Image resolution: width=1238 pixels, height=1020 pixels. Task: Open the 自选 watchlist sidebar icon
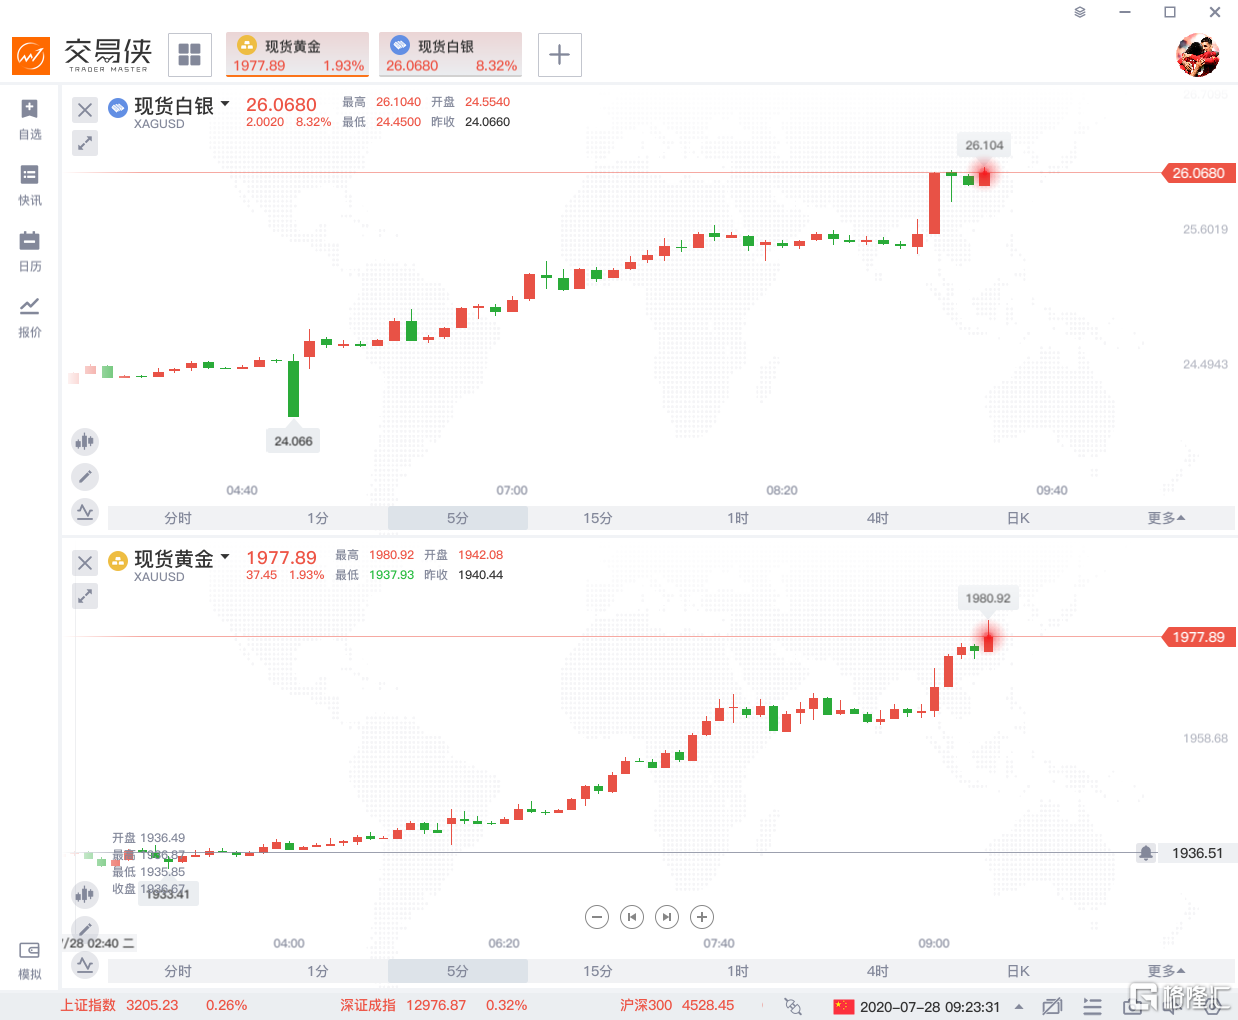pos(30,118)
